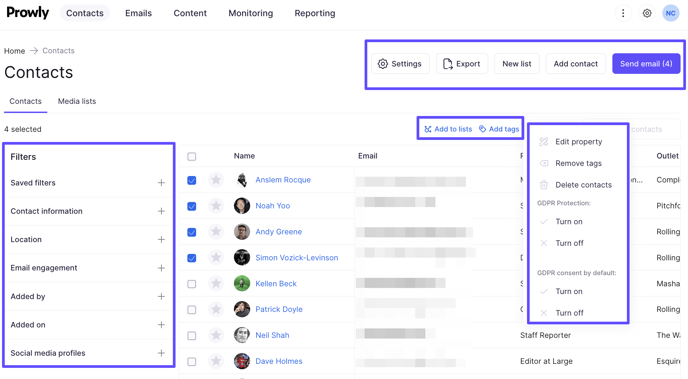The image size is (688, 379).
Task: Open Neil Shah contact link
Action: click(272, 335)
